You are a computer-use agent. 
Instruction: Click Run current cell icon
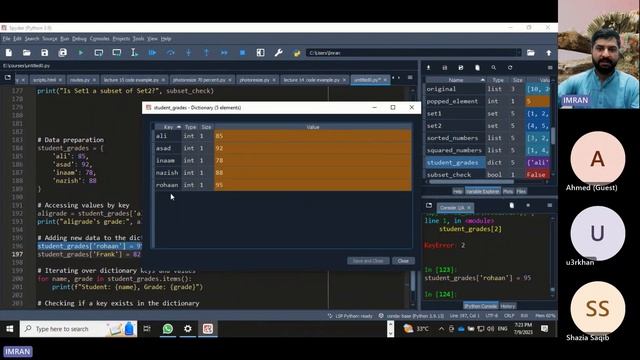pos(99,53)
